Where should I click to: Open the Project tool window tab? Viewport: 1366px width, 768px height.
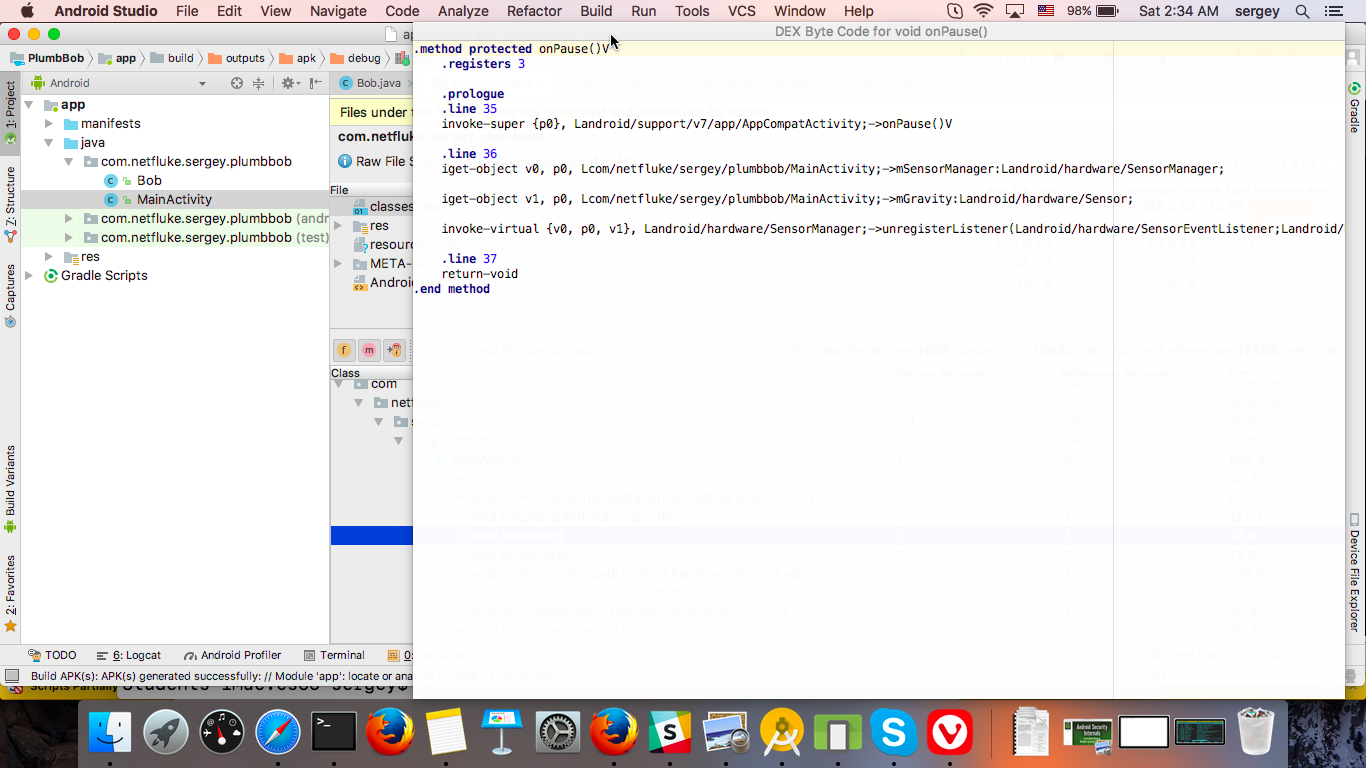click(10, 112)
